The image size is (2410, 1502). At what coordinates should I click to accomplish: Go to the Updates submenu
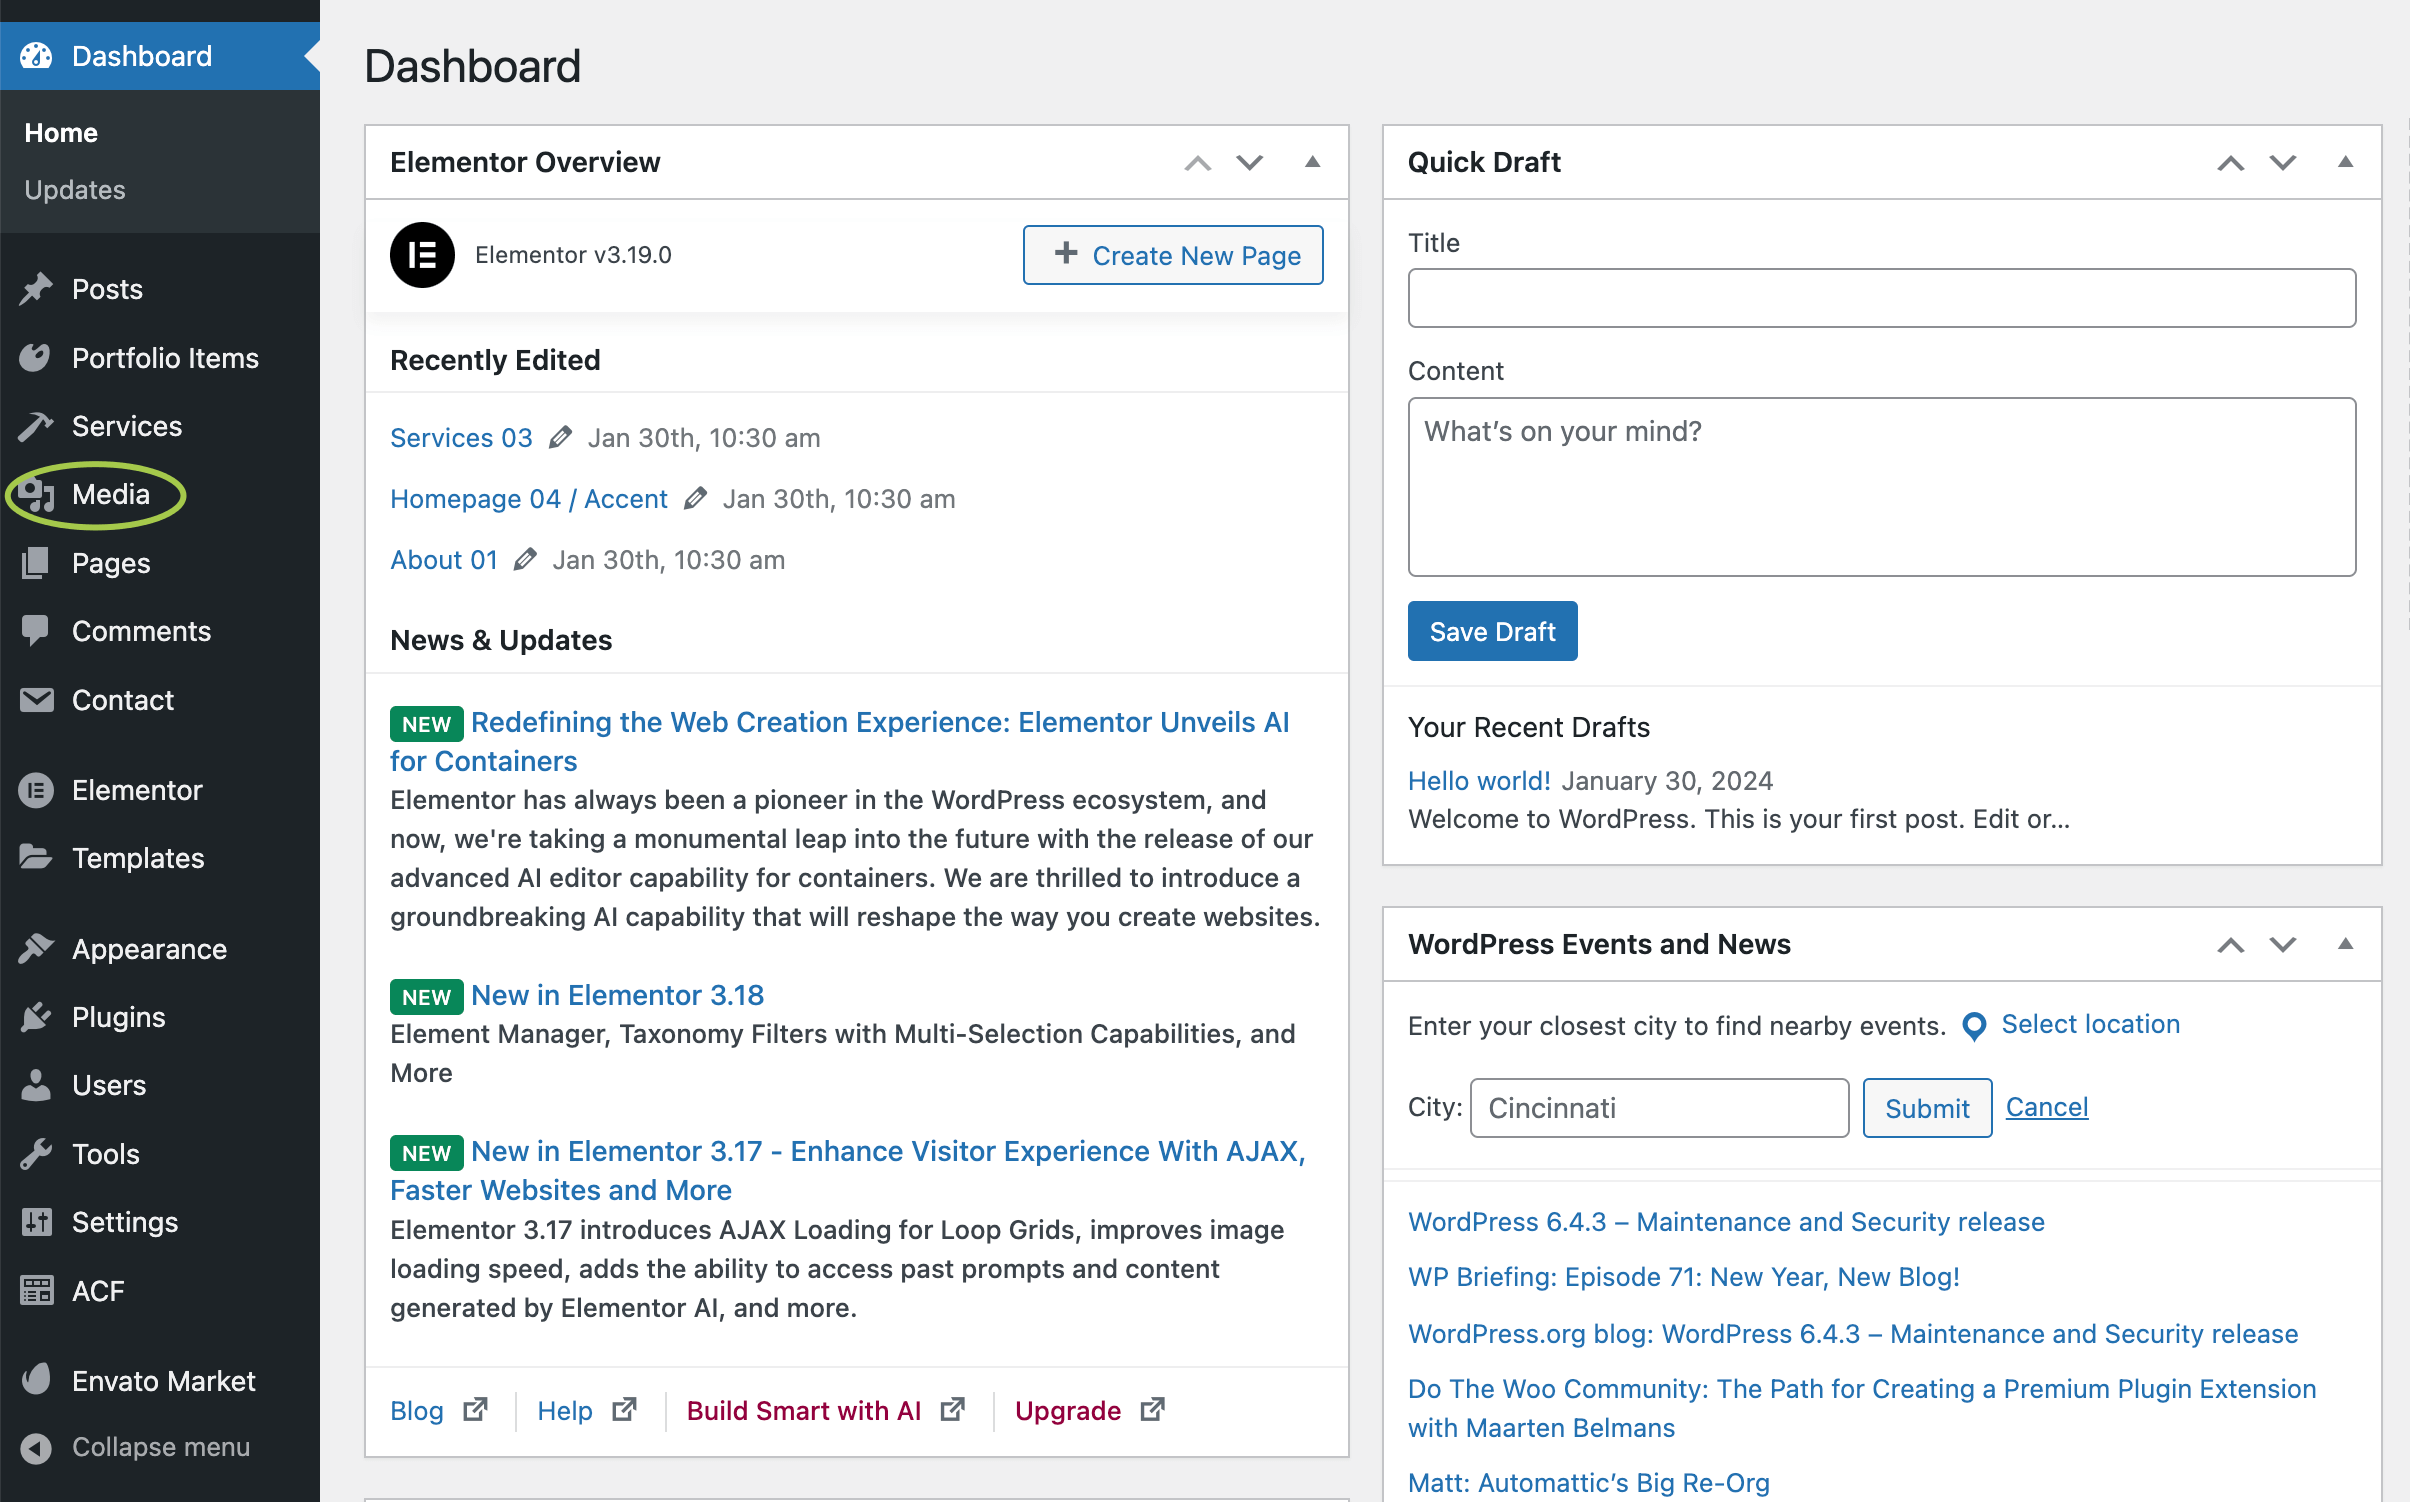coord(75,190)
